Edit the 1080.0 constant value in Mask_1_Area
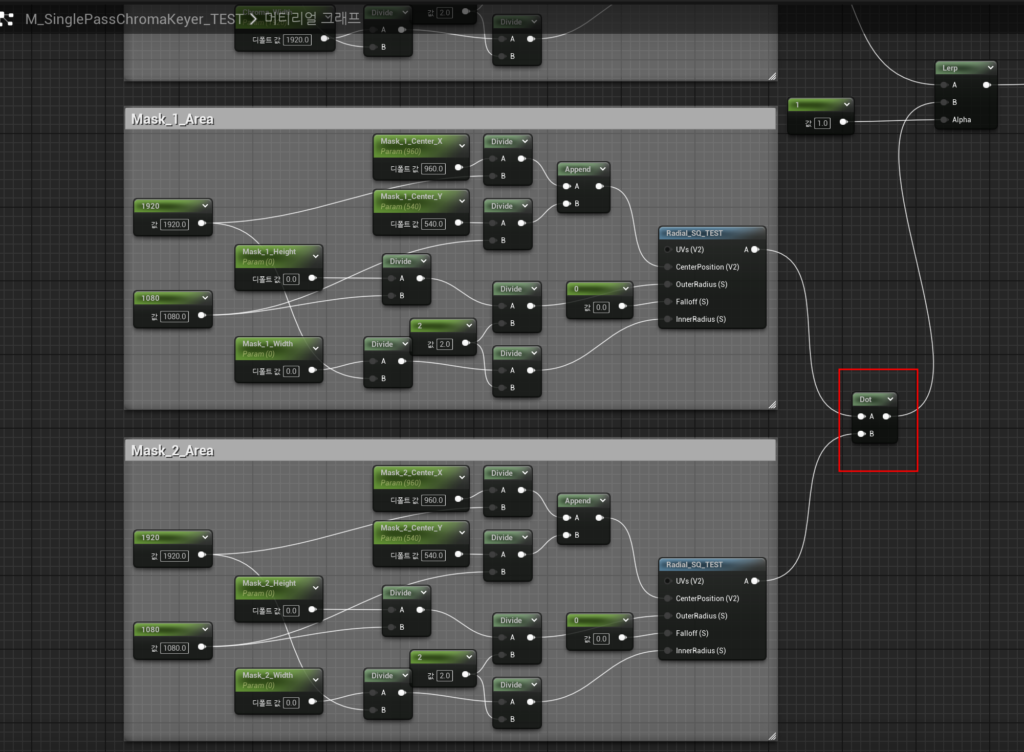The width and height of the screenshot is (1024, 752). 175,316
